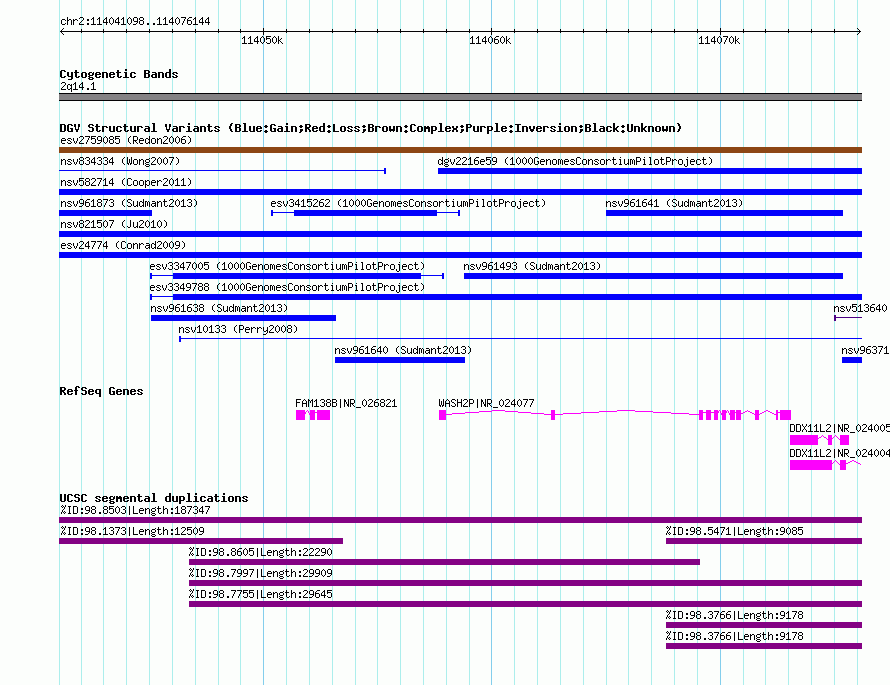Open the UCSC segmental duplications track title
This screenshot has height=685, width=890.
pyautogui.click(x=154, y=498)
